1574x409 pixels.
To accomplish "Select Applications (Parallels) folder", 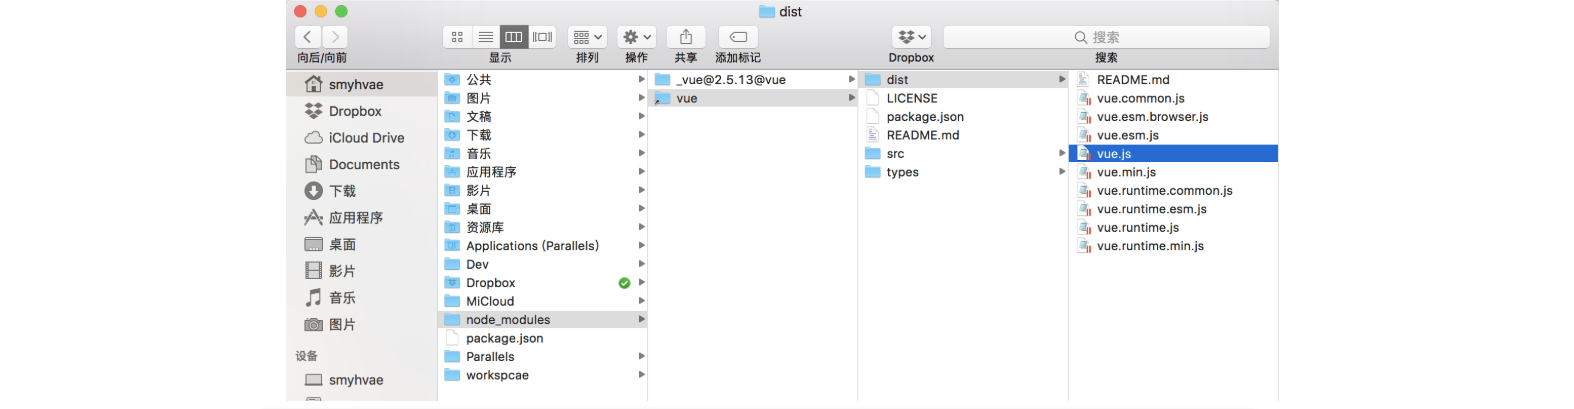I will pos(542,245).
